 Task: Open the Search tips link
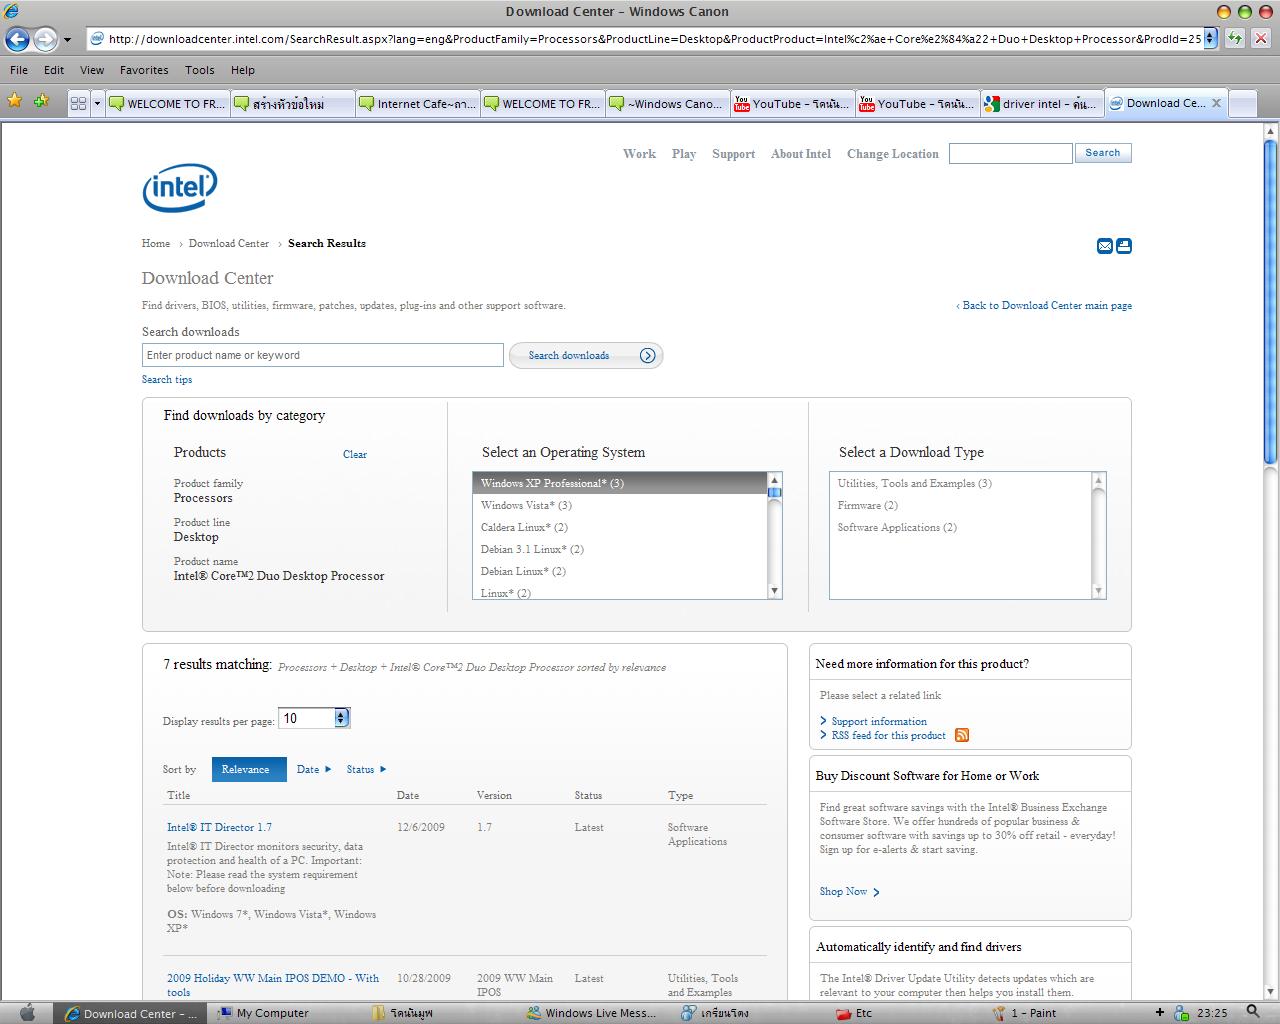tap(167, 380)
